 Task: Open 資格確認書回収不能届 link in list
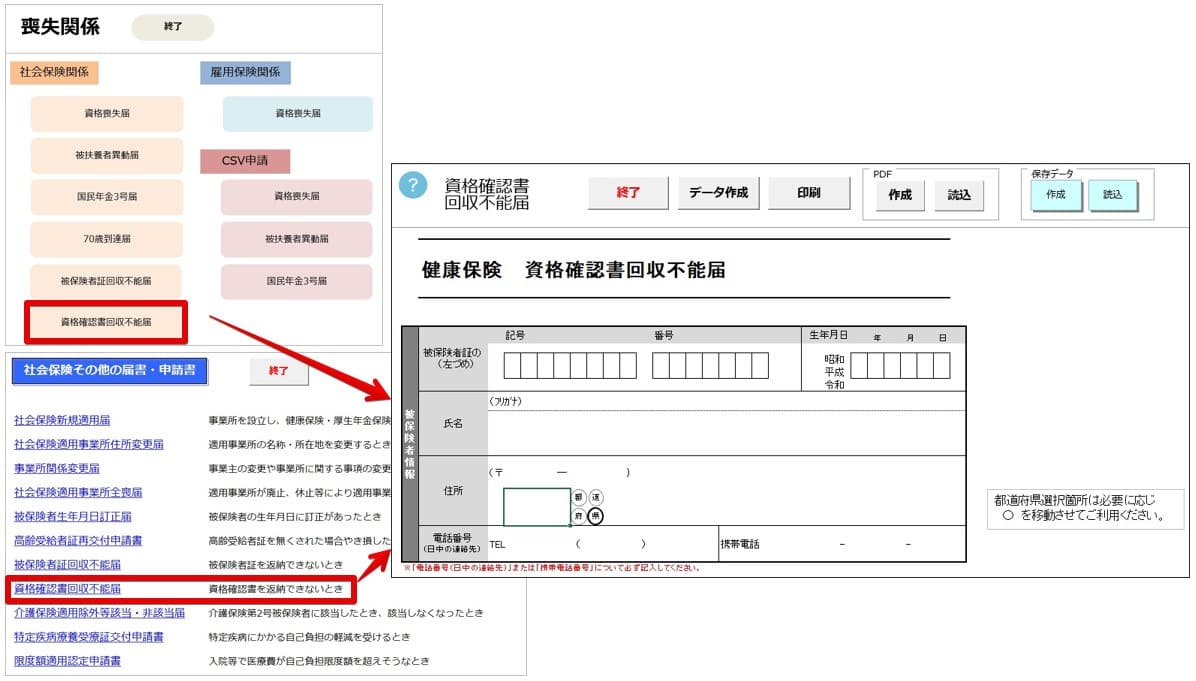click(x=67, y=589)
